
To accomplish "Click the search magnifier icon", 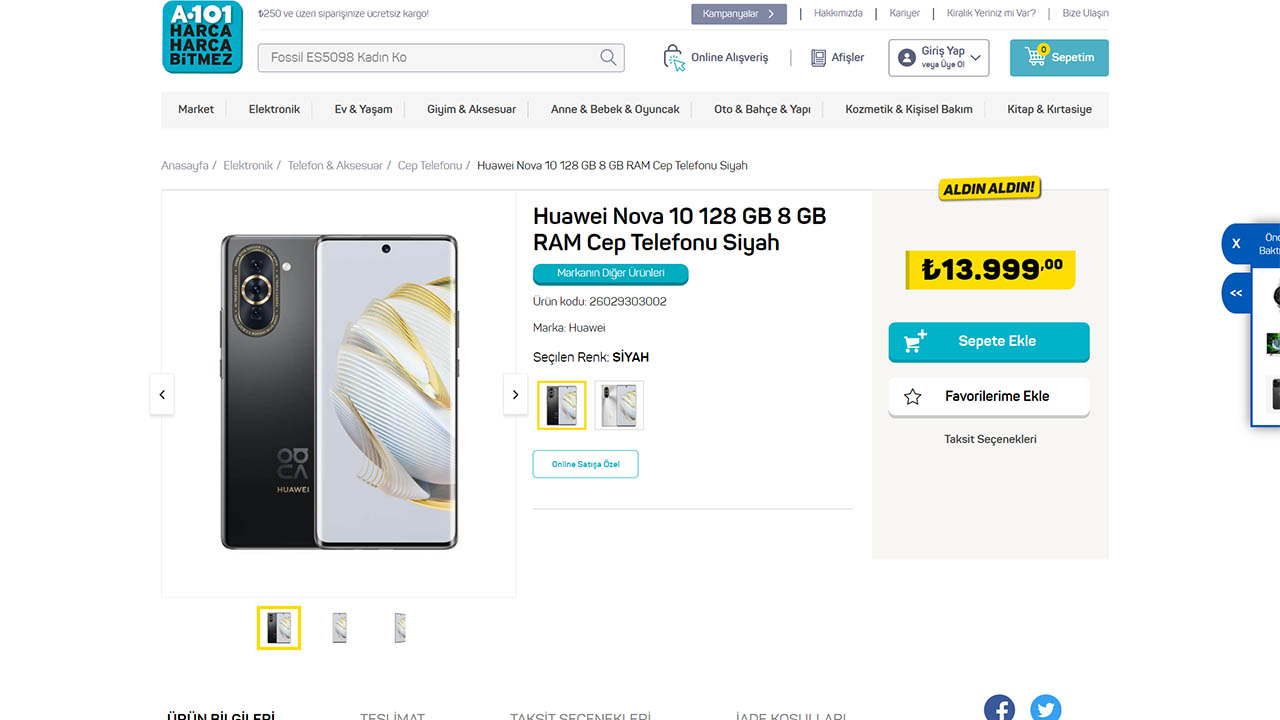I will pos(608,57).
